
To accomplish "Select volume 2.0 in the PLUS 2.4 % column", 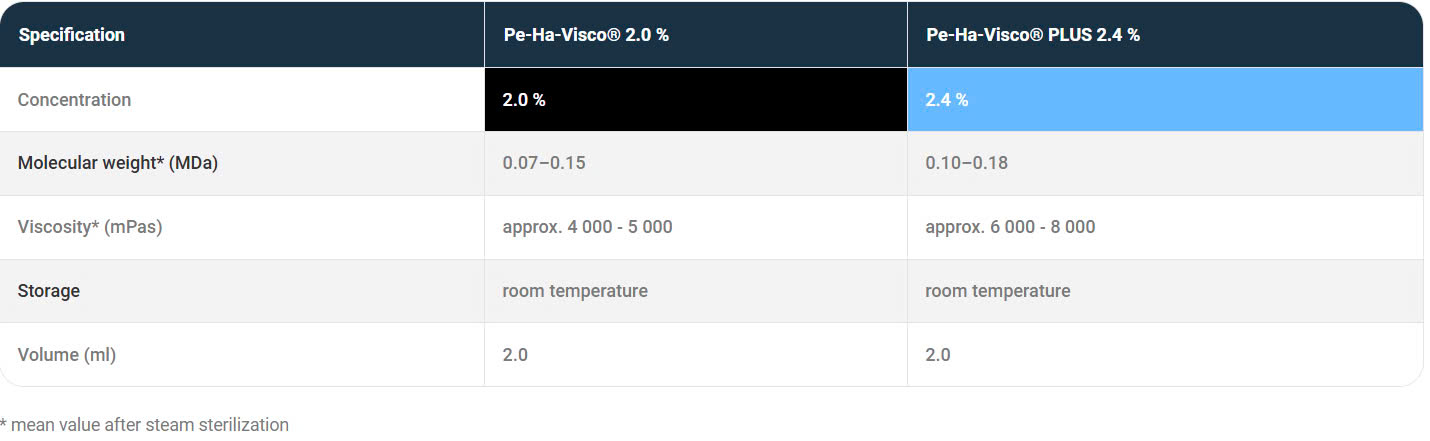I will coord(938,354).
